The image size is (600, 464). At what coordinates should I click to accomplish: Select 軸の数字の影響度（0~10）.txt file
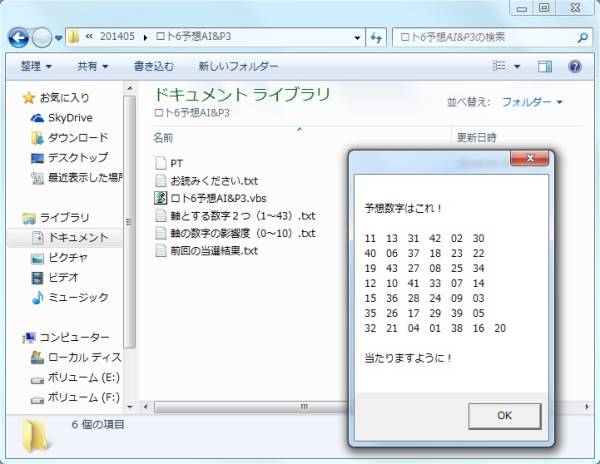point(235,233)
